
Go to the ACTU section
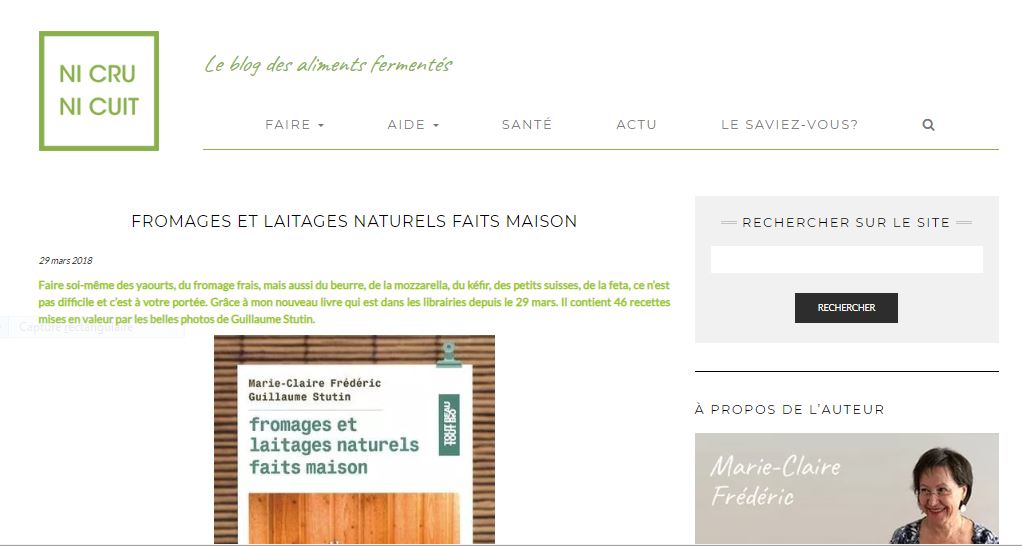pos(637,124)
